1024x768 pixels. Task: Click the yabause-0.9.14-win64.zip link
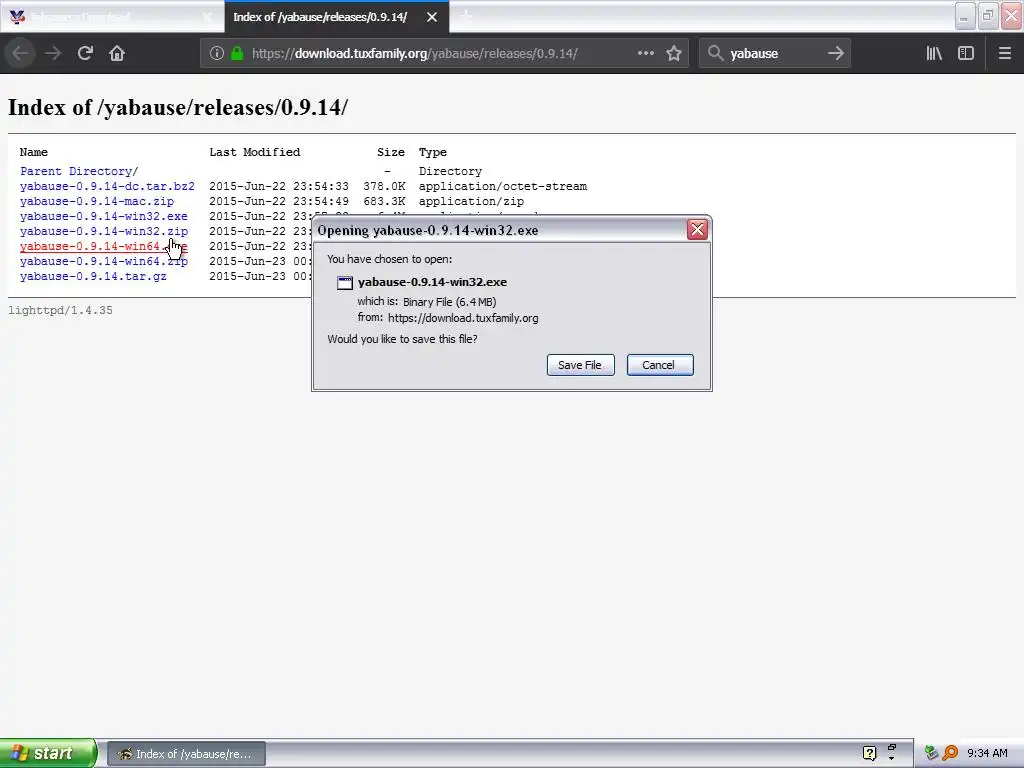point(103,261)
